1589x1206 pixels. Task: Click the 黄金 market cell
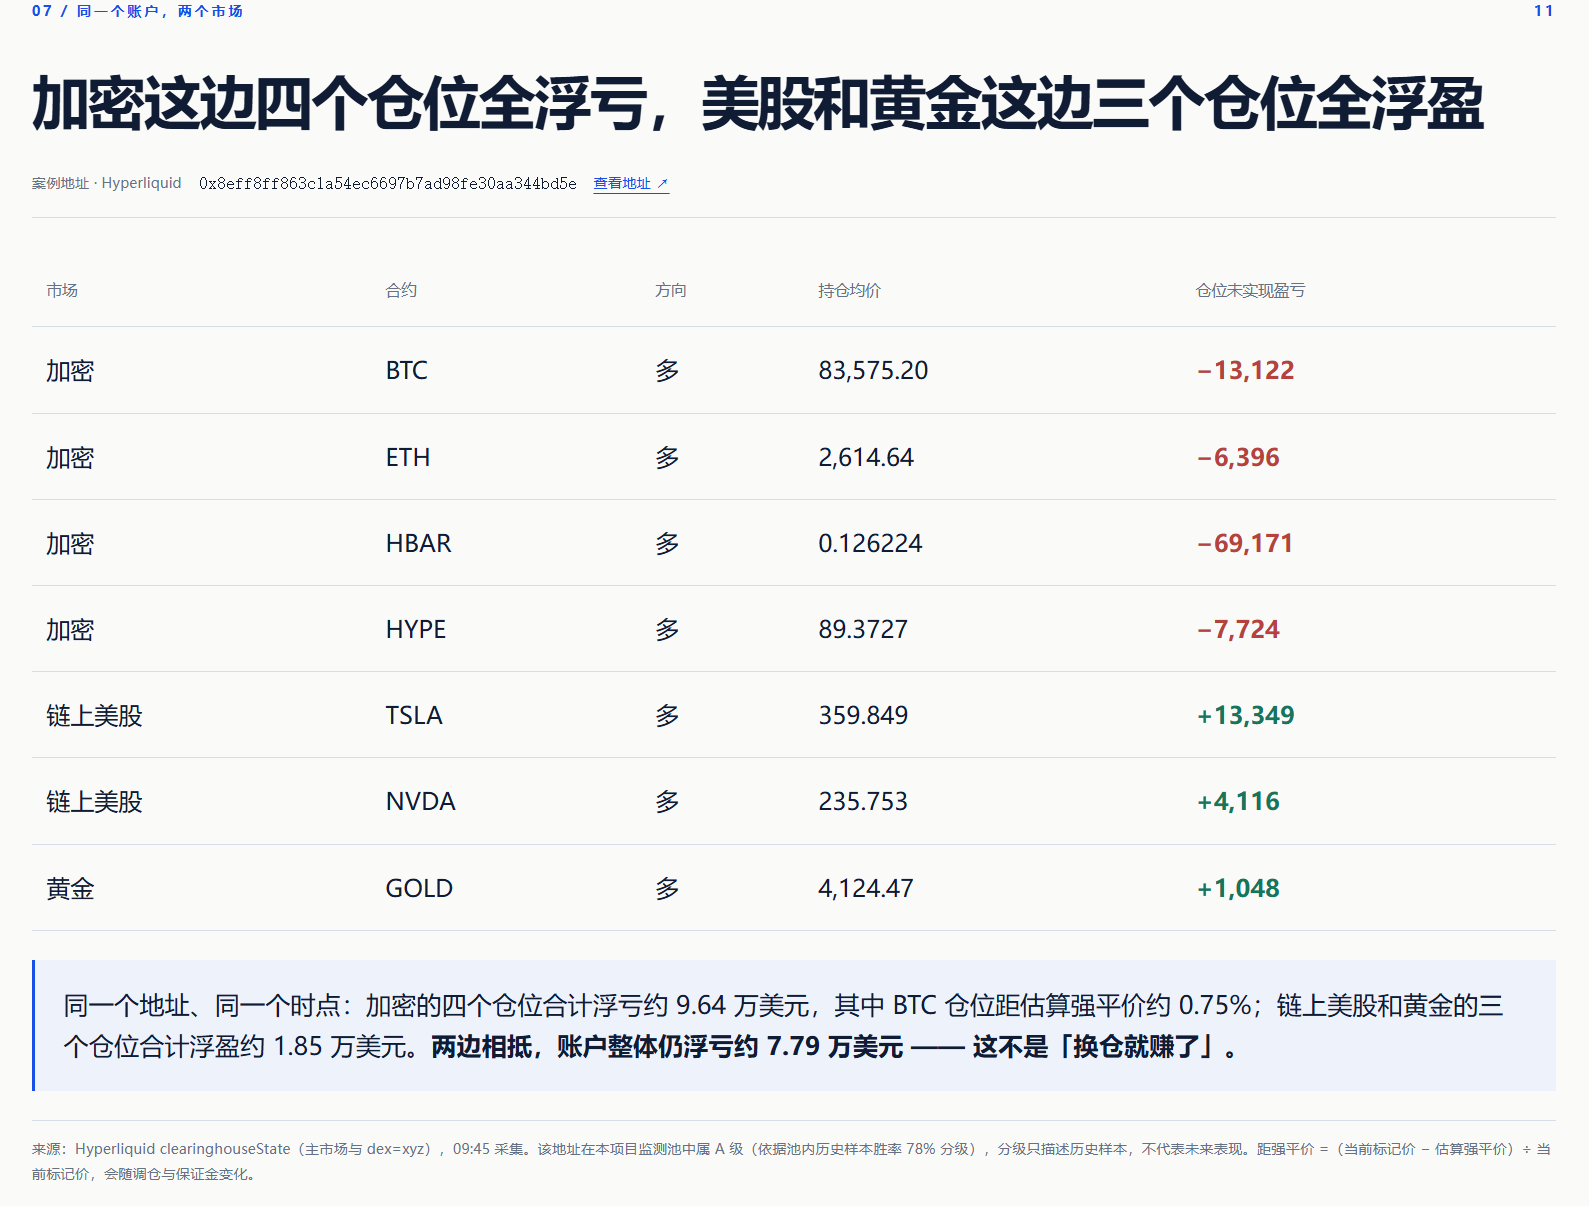tap(70, 888)
